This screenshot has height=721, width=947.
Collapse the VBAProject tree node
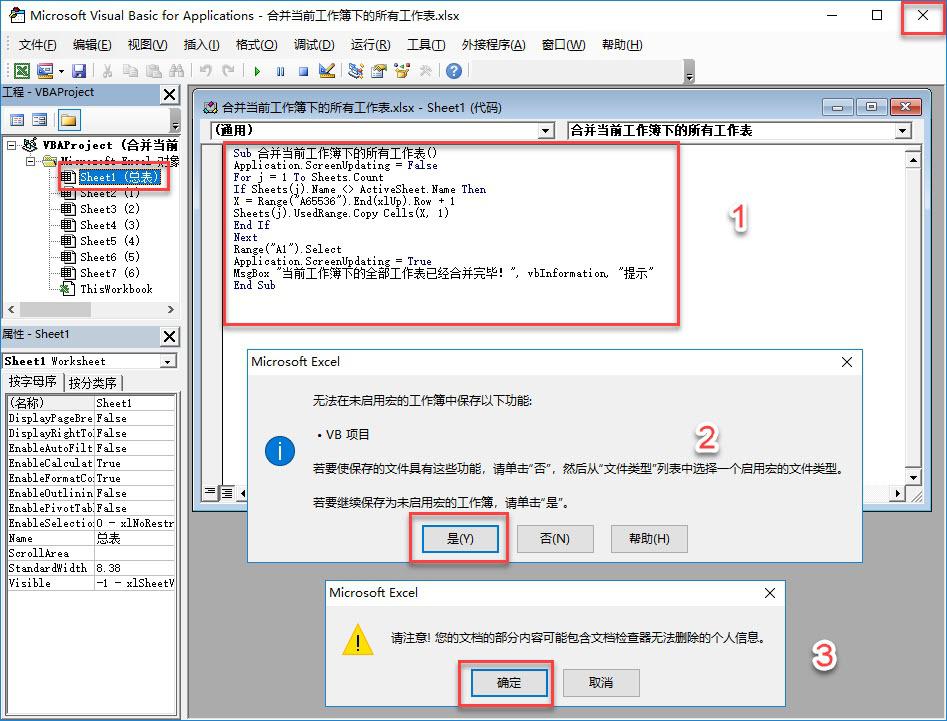click(11, 145)
